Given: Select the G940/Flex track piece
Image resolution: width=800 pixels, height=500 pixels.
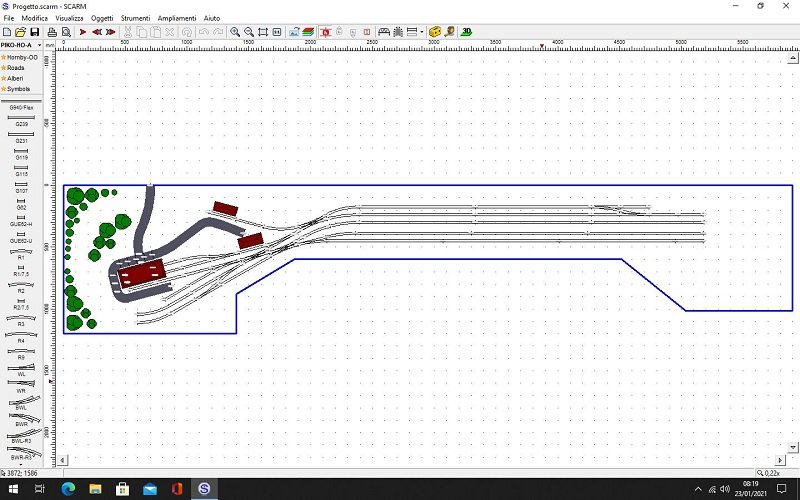Looking at the screenshot, I should [x=21, y=104].
